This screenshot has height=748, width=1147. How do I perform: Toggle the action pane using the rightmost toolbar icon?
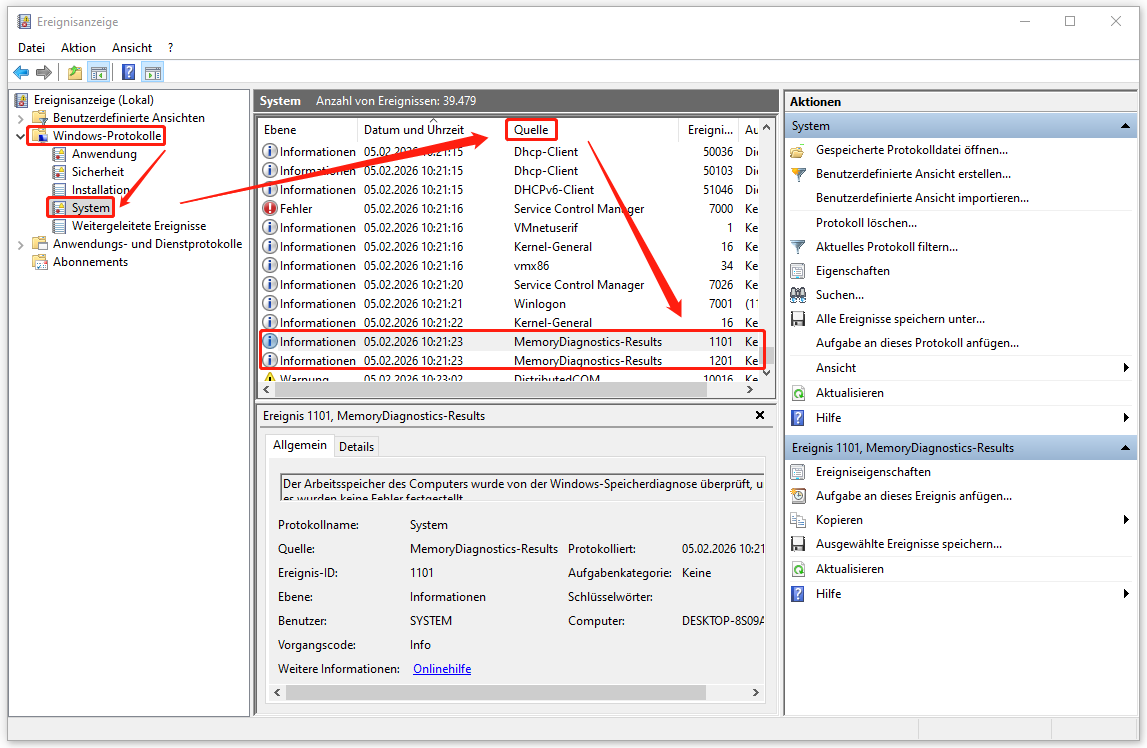click(152, 72)
